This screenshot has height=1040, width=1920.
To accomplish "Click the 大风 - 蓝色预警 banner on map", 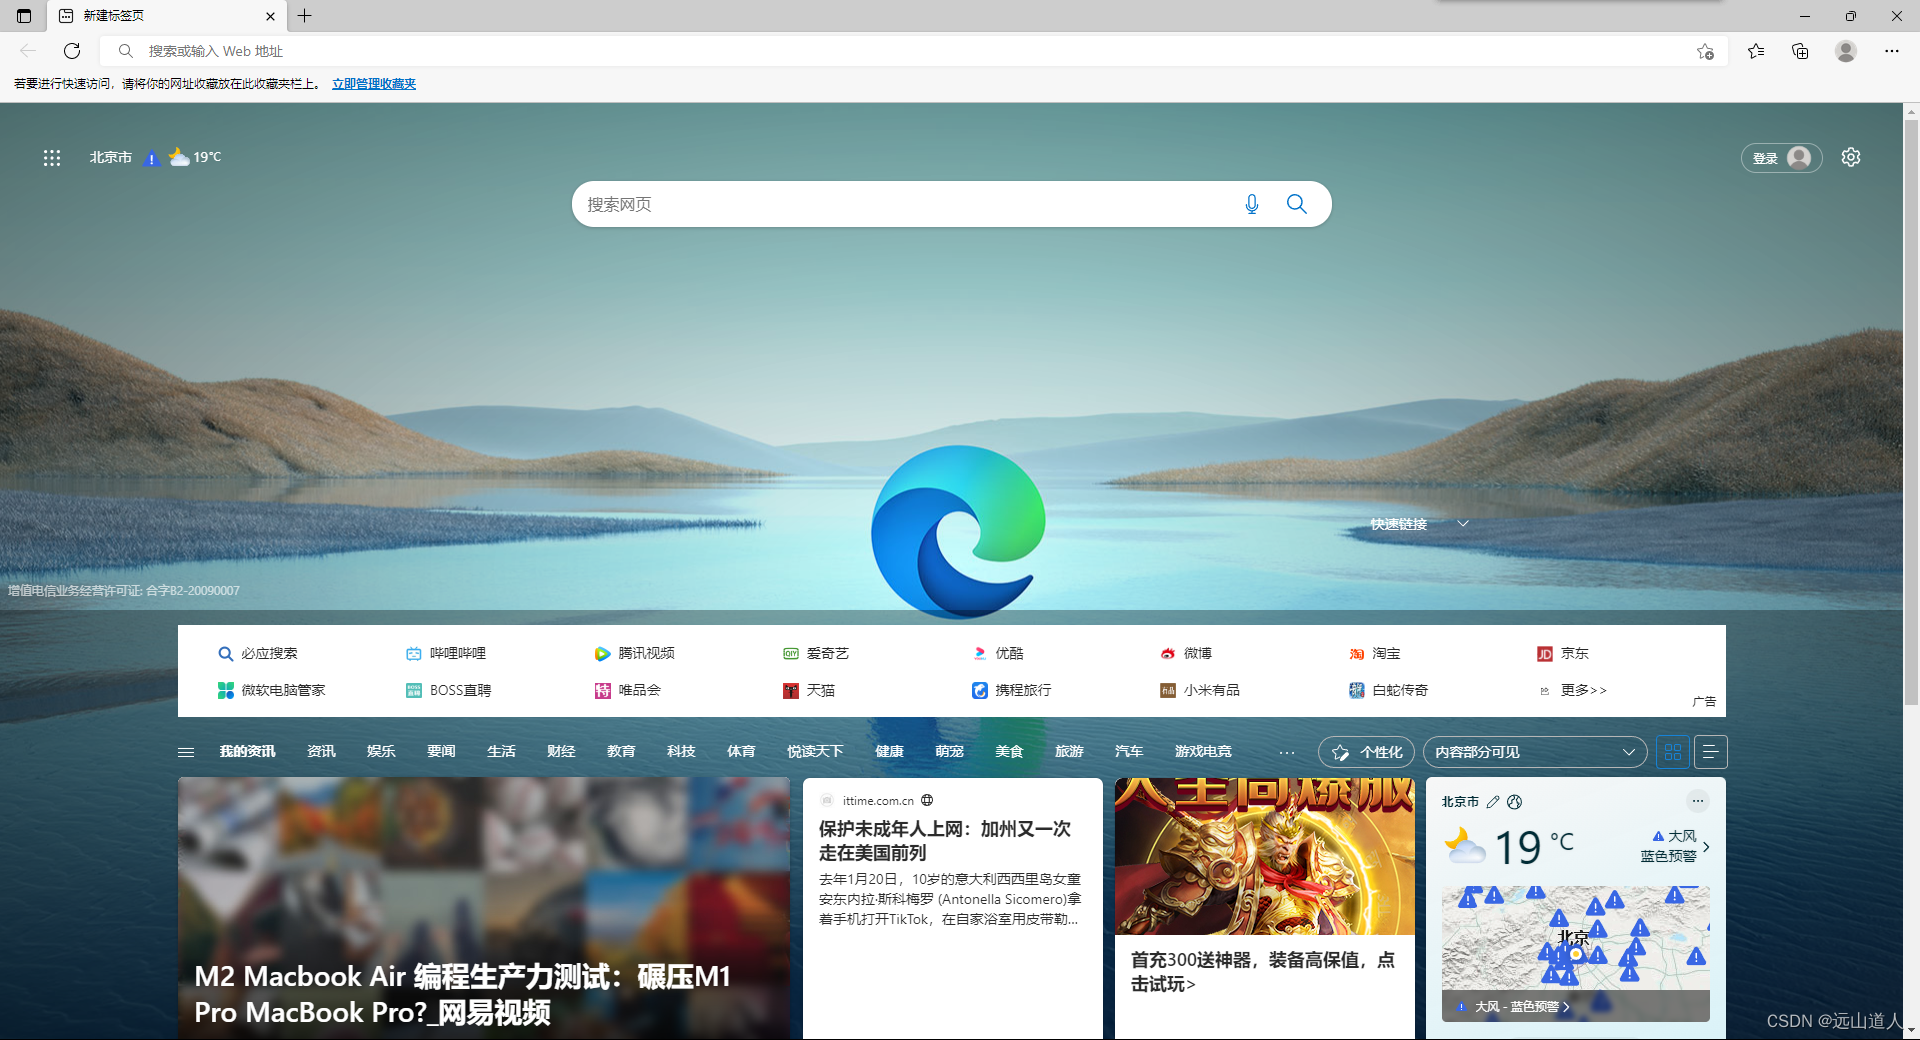I will [1575, 1006].
